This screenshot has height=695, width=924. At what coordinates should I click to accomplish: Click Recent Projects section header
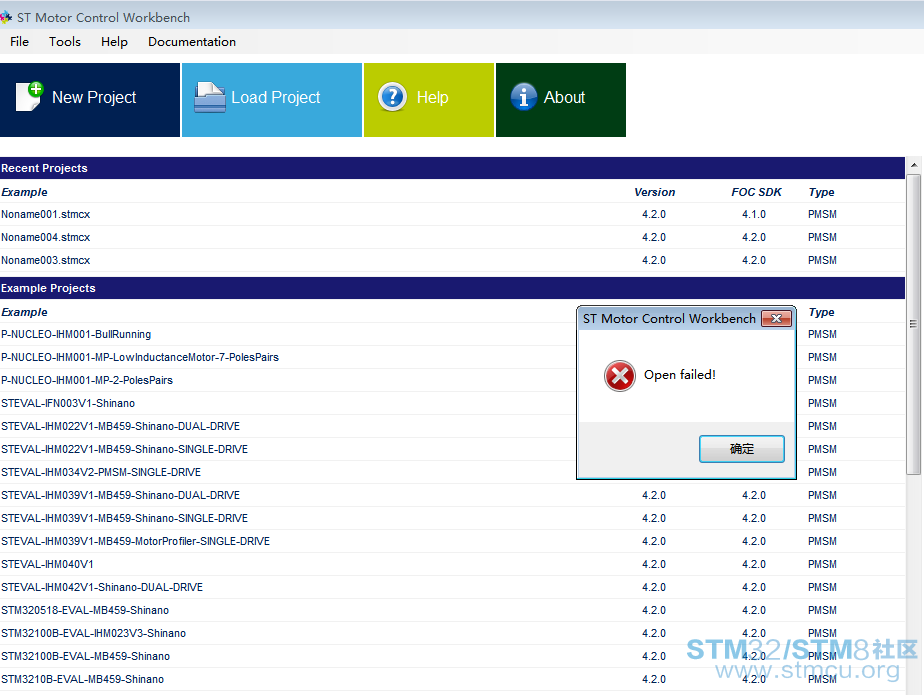(452, 168)
